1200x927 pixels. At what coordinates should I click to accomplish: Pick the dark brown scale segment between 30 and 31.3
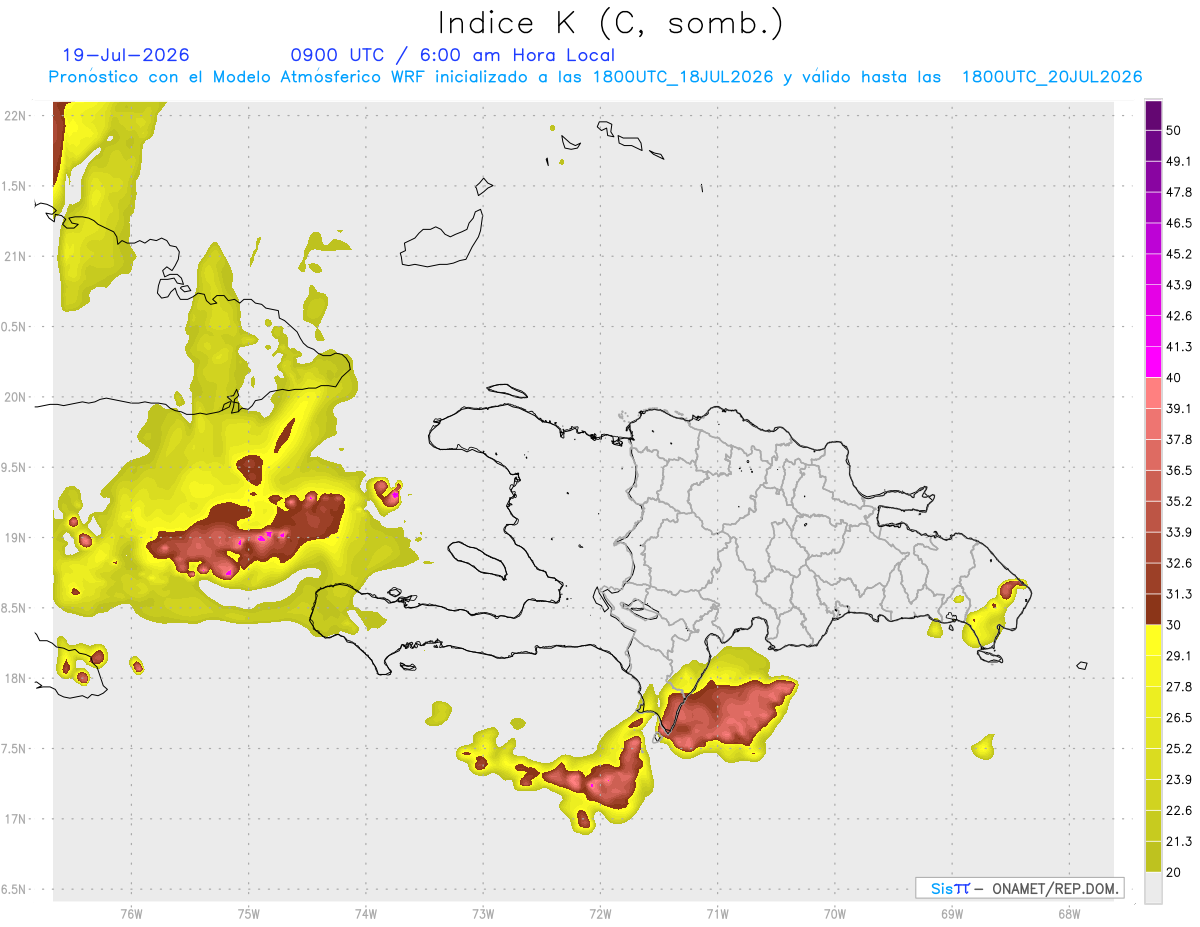(1154, 609)
